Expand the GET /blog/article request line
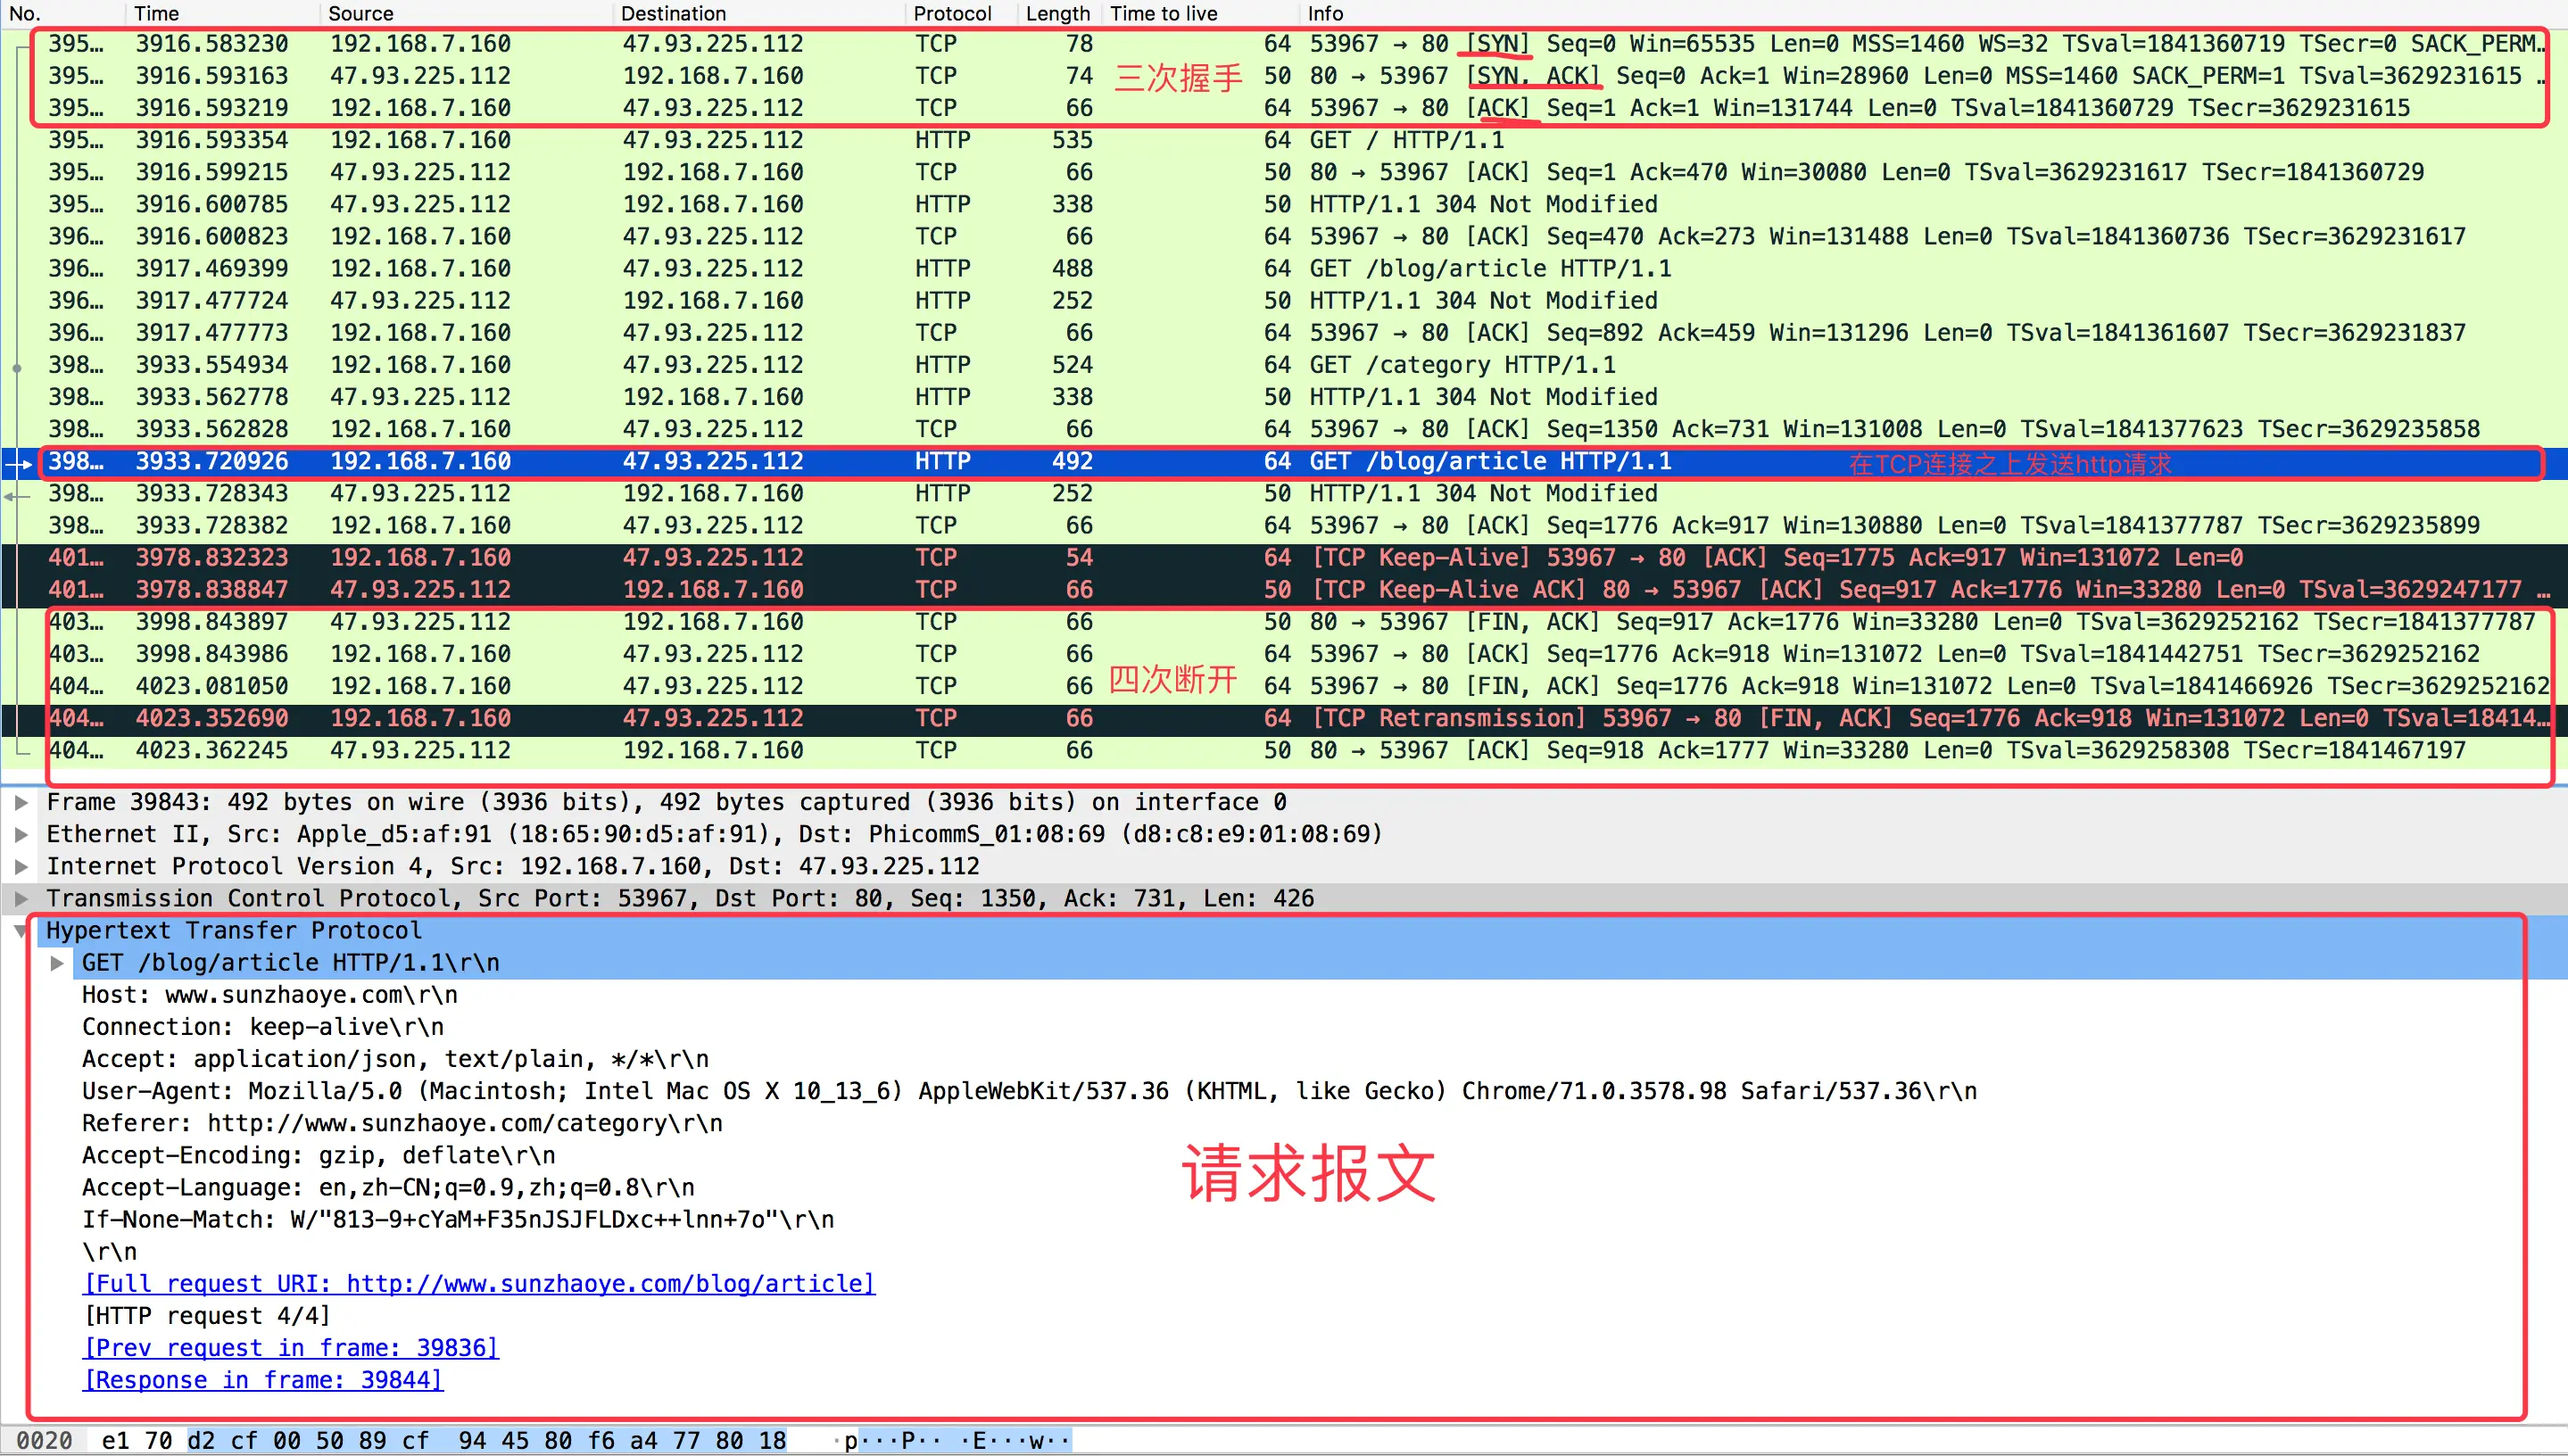Viewport: 2568px width, 1456px height. tap(57, 962)
